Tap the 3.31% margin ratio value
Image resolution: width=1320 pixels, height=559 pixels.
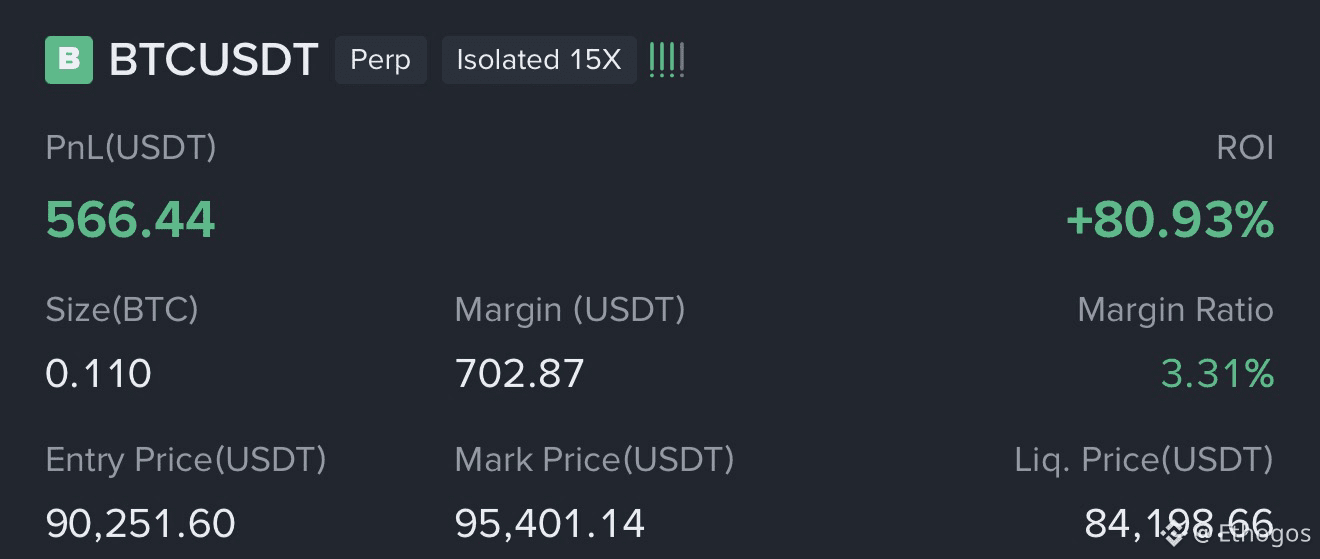[x=1218, y=374]
